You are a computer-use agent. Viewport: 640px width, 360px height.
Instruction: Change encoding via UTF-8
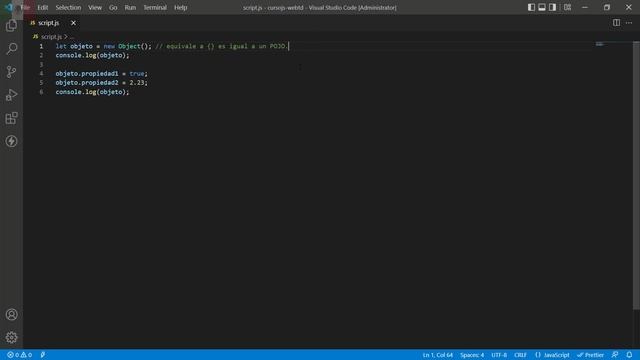[499, 355]
